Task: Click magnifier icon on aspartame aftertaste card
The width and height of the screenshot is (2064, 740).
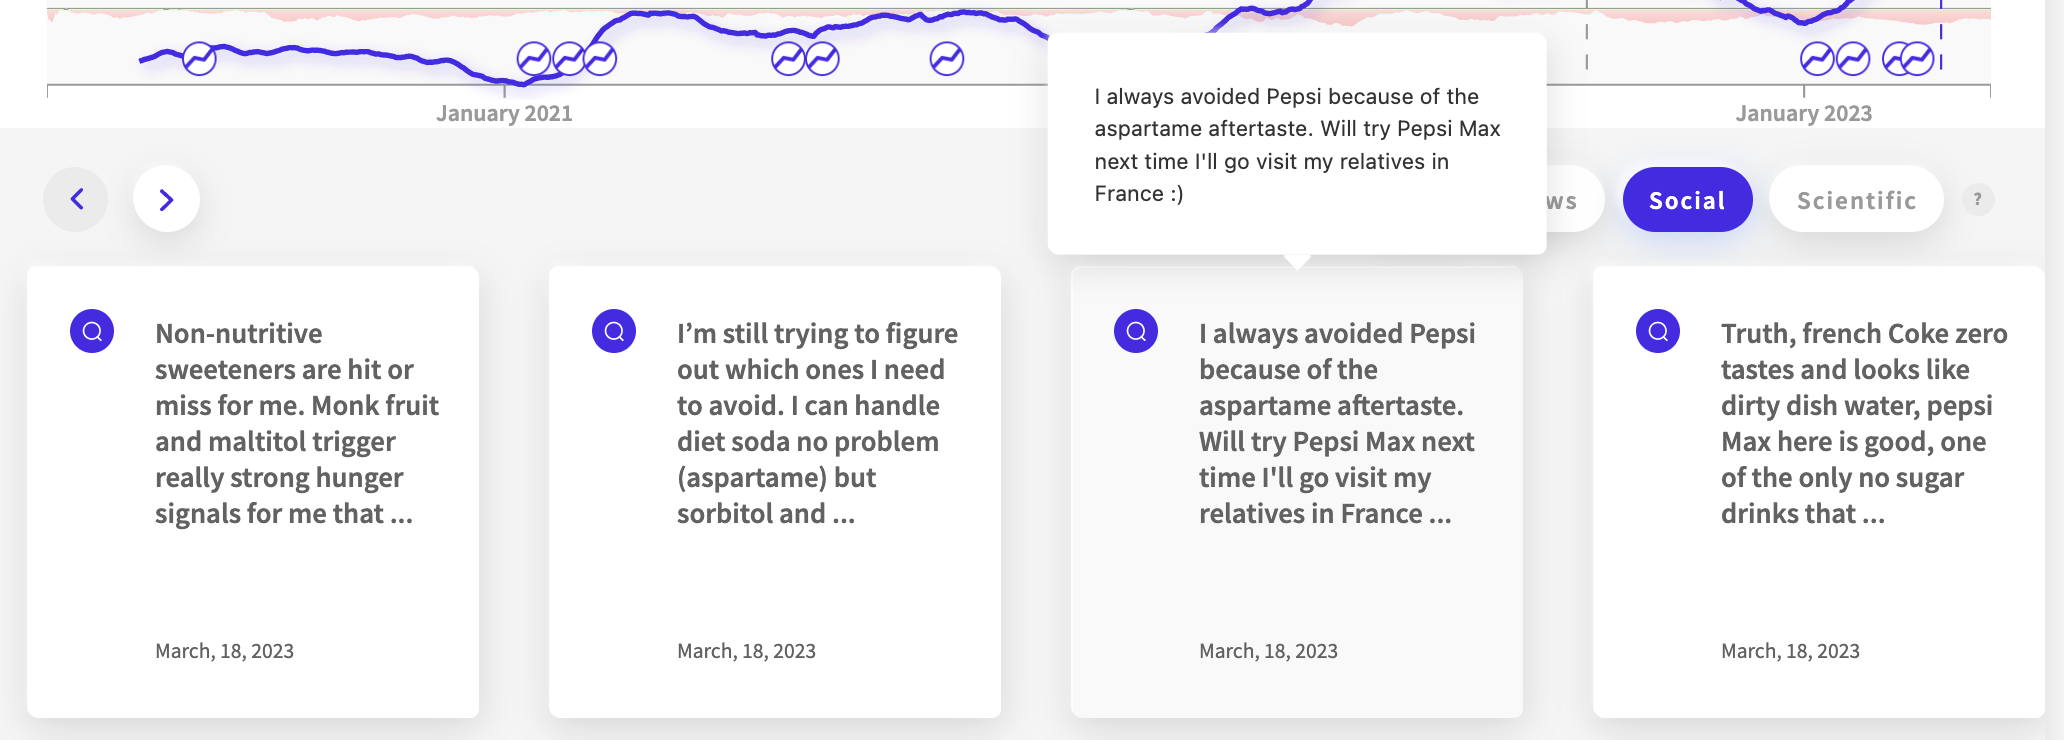Action: 1136,331
